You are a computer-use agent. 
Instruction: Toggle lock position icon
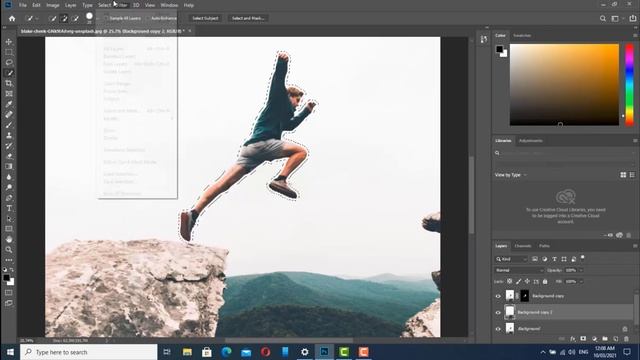pyautogui.click(x=527, y=281)
